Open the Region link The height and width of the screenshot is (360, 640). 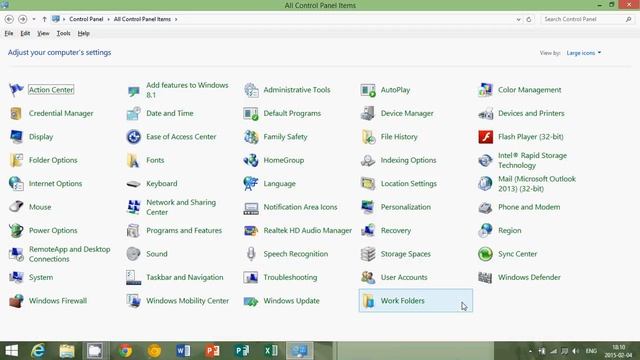click(x=509, y=230)
